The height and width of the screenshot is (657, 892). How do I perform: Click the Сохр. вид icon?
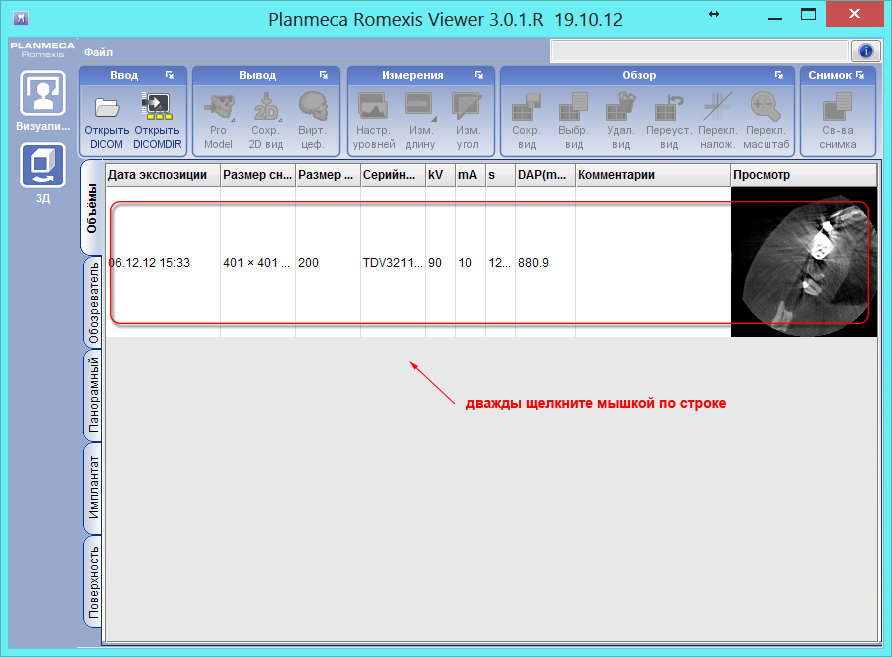click(x=526, y=106)
